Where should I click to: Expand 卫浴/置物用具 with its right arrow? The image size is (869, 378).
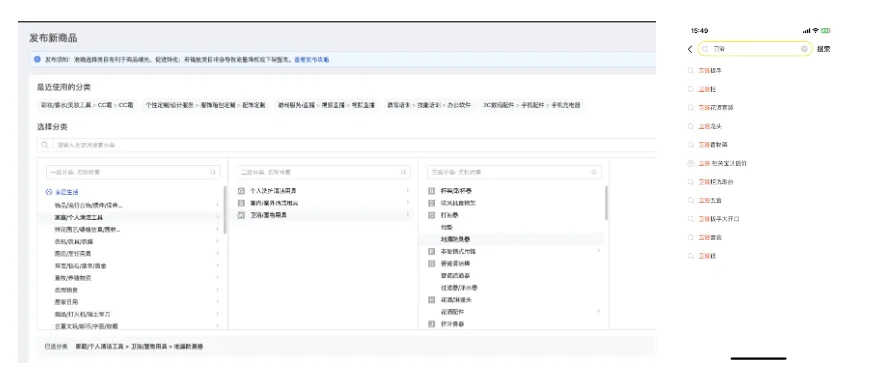point(407,215)
